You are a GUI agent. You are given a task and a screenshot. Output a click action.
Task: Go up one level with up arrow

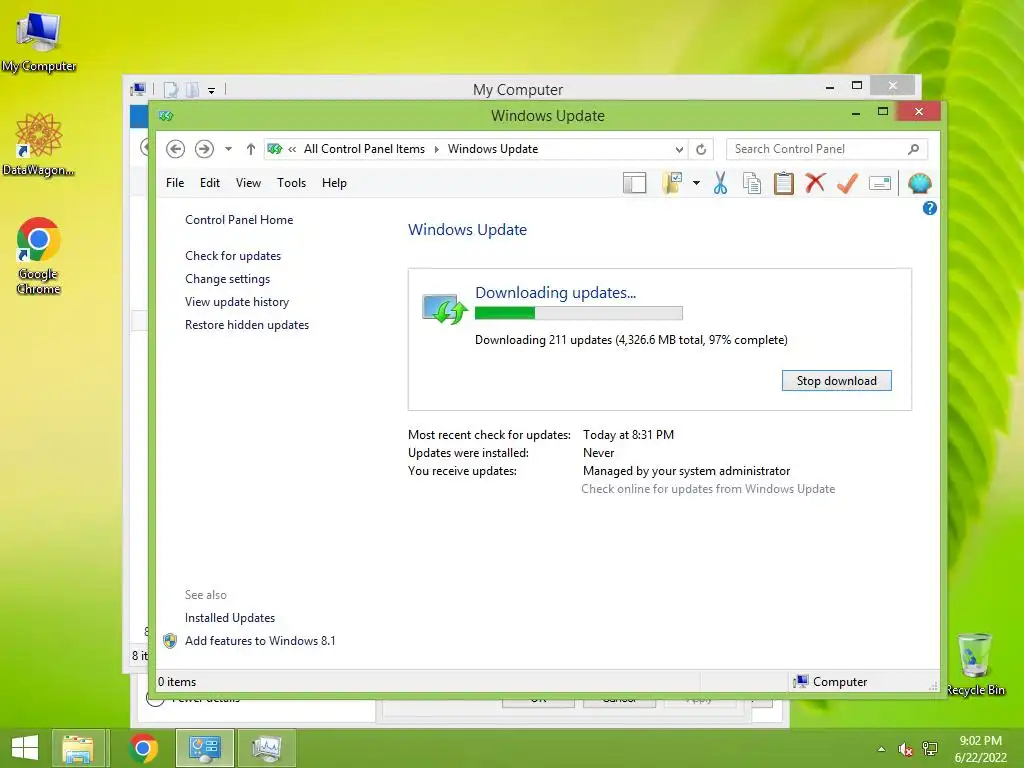click(x=251, y=149)
